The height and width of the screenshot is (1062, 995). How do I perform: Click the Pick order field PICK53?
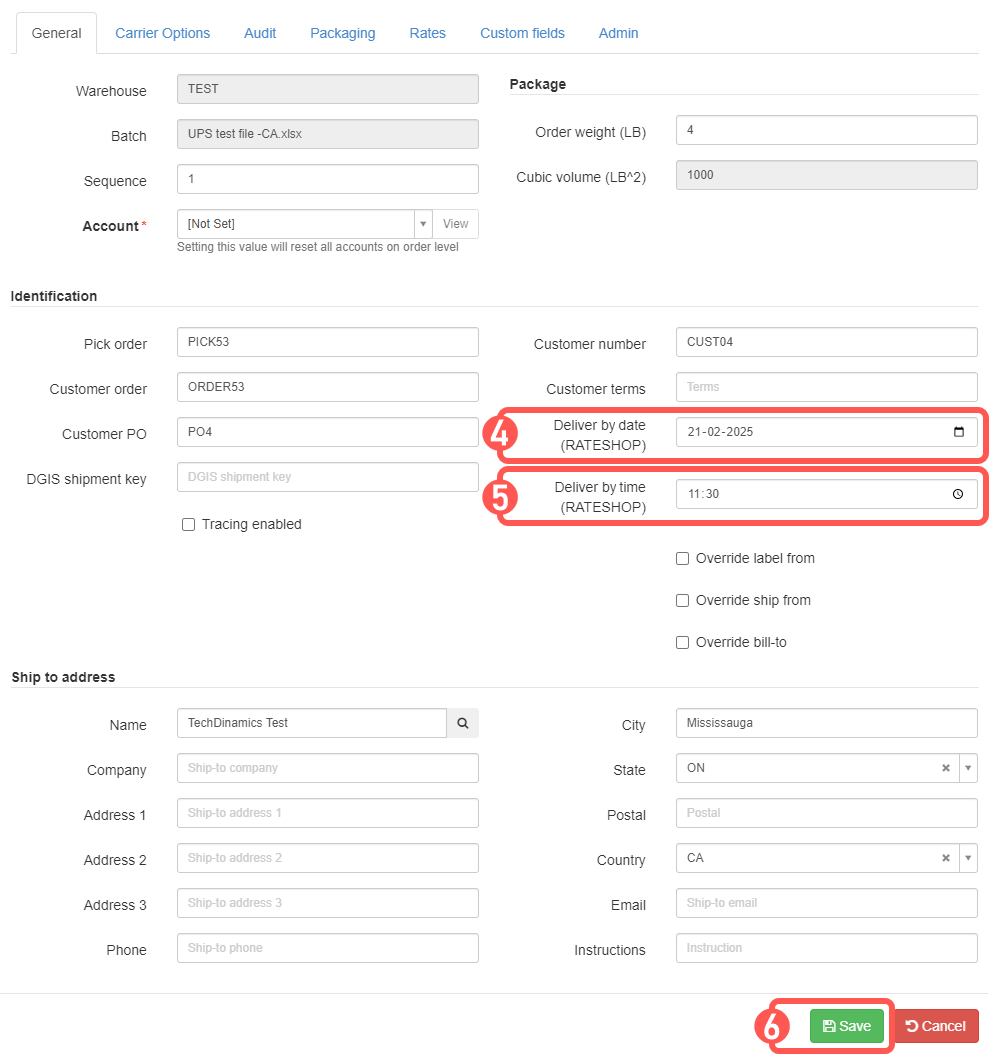point(328,342)
